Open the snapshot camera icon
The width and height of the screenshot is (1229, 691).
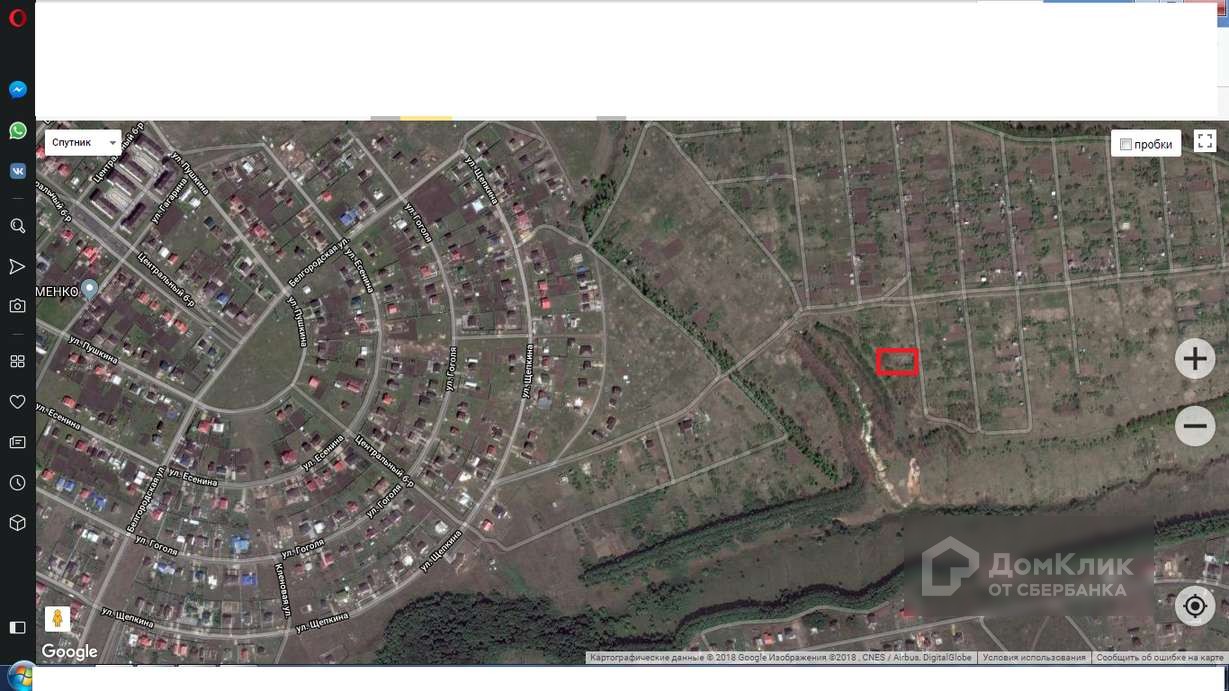pos(17,306)
